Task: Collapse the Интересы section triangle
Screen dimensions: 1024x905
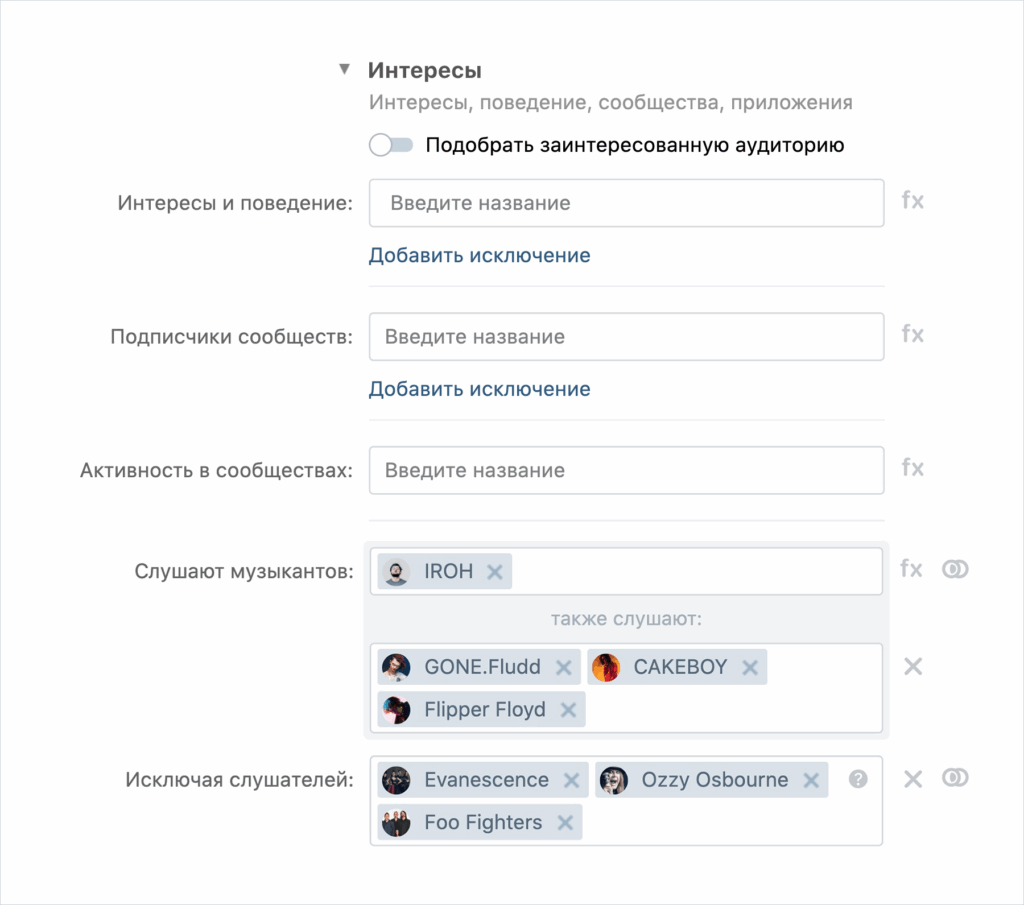Action: coord(345,70)
